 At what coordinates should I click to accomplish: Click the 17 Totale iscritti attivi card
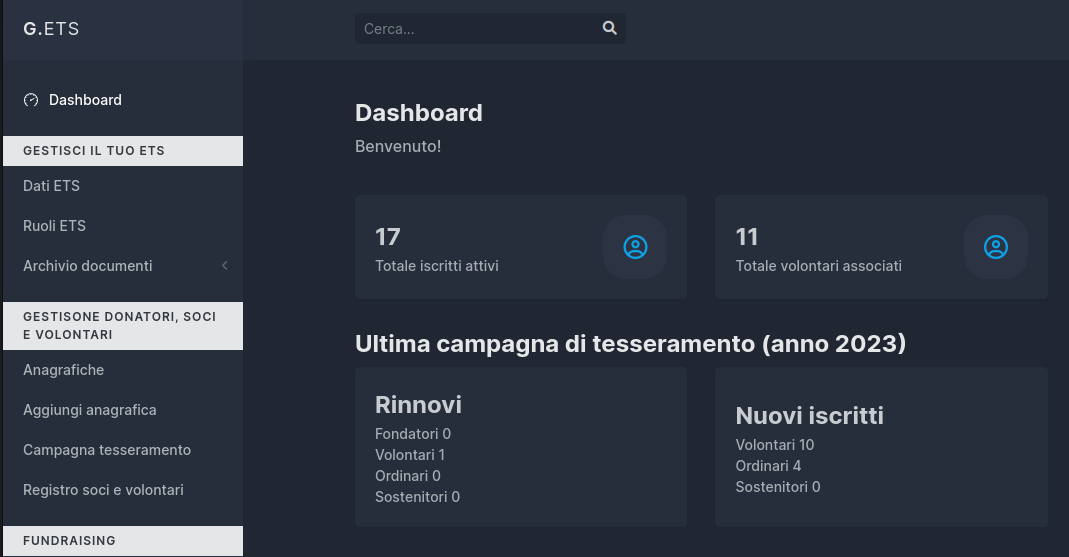(x=521, y=247)
